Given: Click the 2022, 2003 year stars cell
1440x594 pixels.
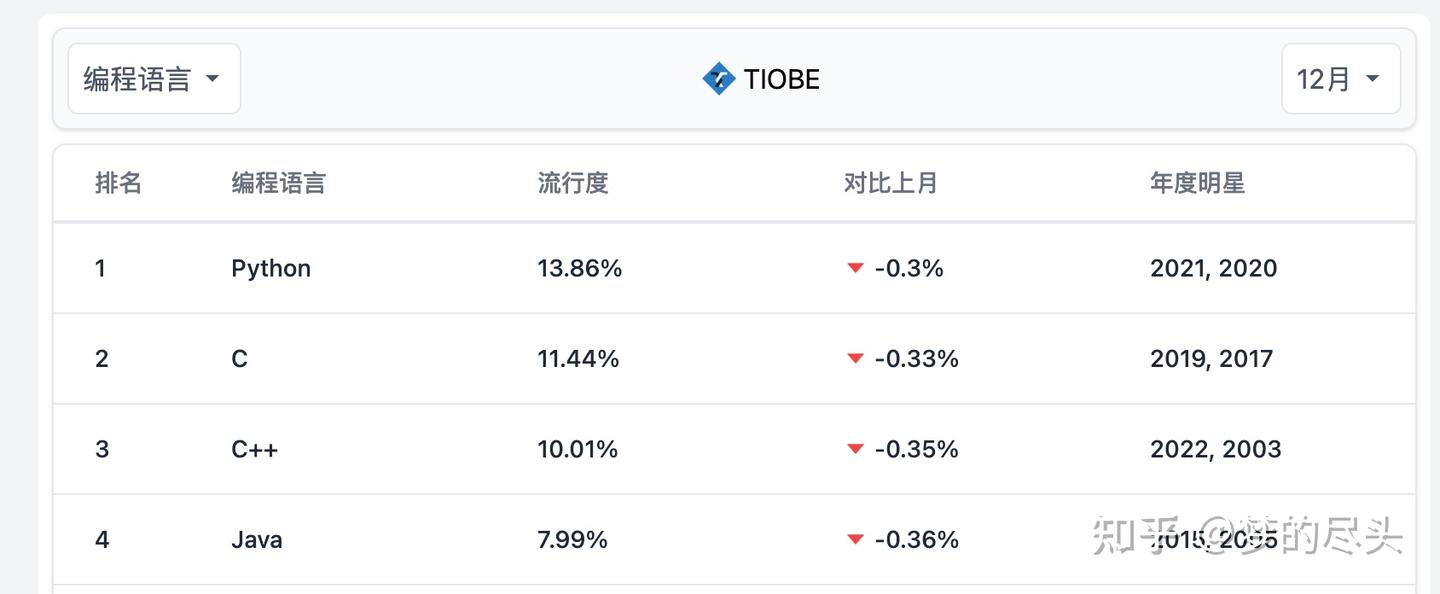Looking at the screenshot, I should pos(1215,450).
